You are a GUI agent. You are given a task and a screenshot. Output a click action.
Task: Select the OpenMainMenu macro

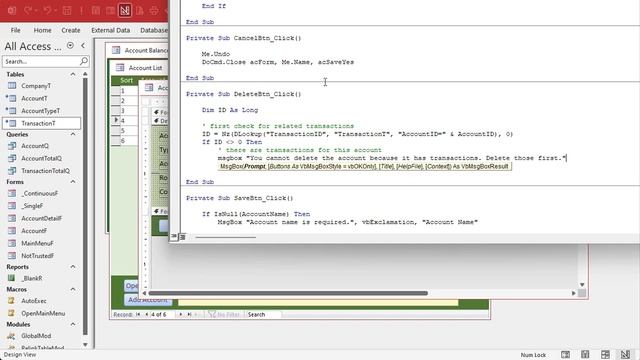pos(42,313)
